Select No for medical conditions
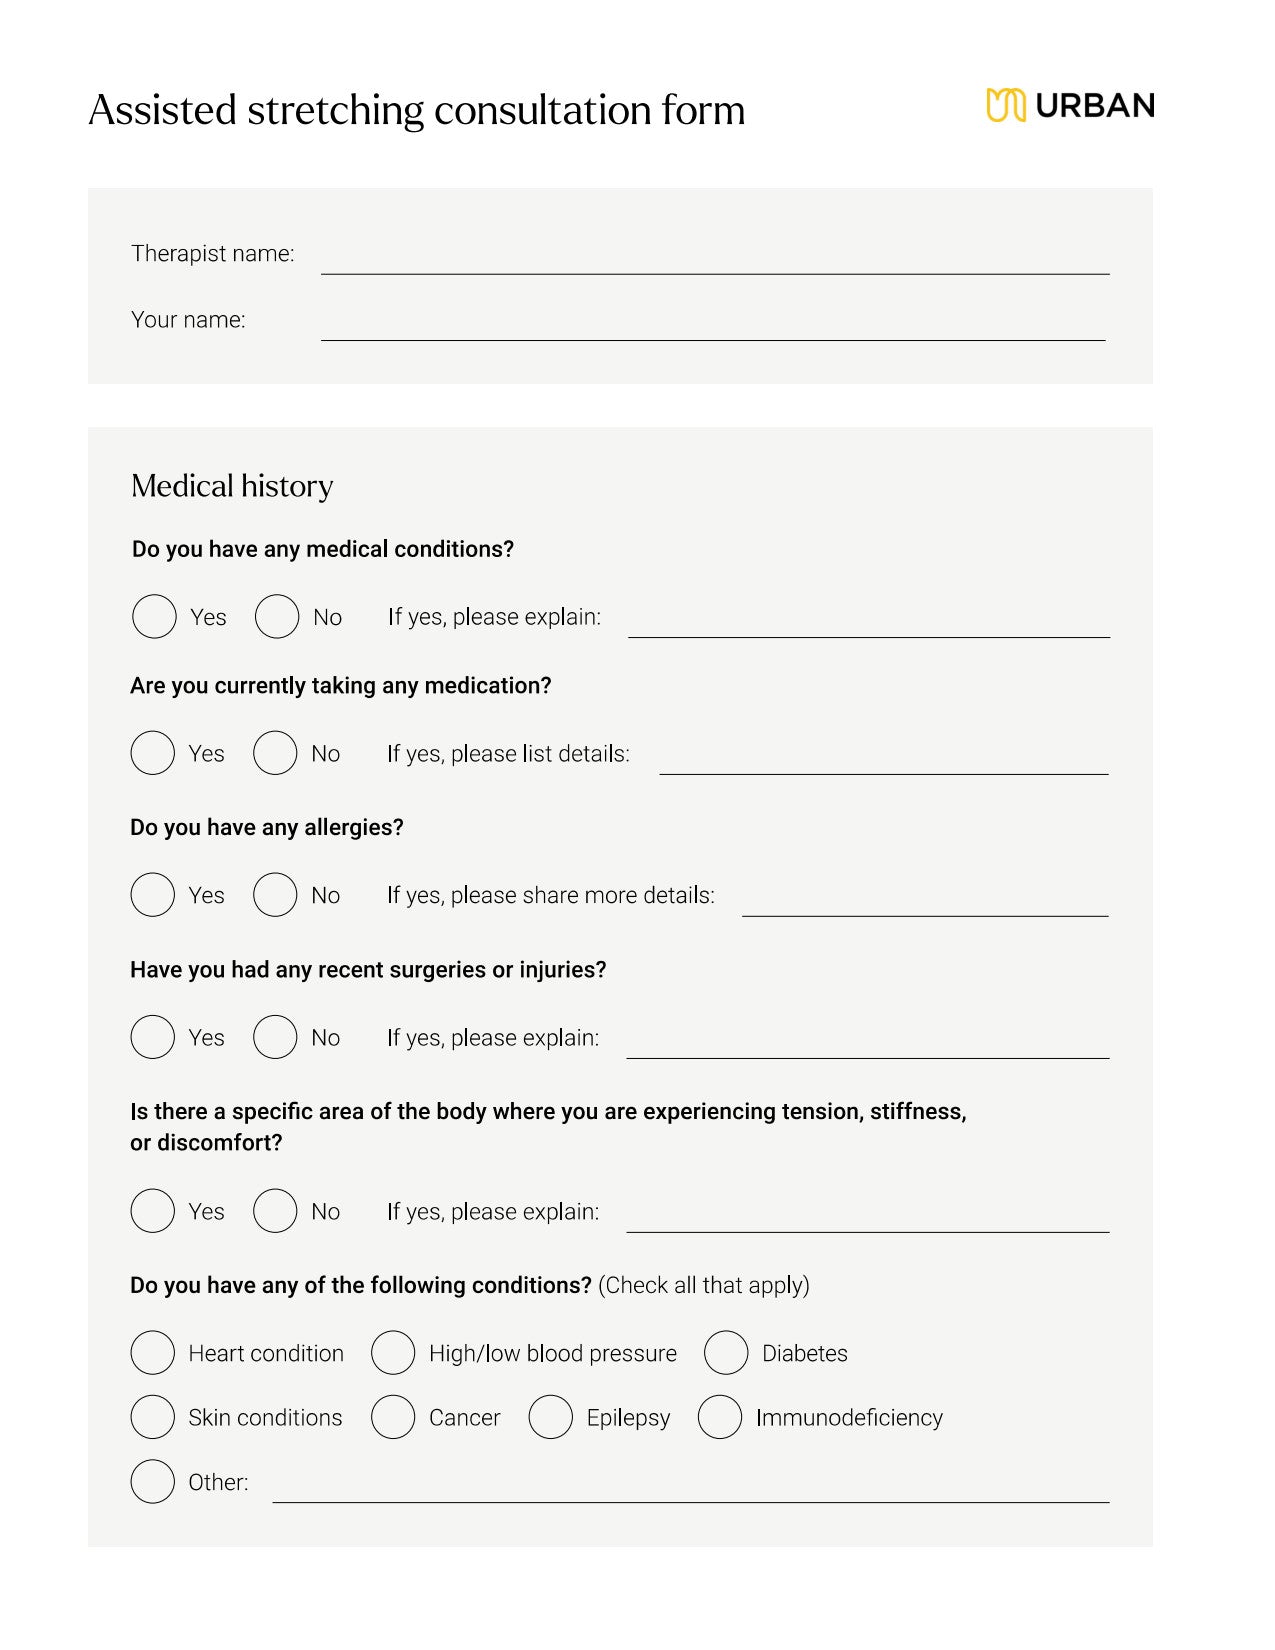 point(277,617)
